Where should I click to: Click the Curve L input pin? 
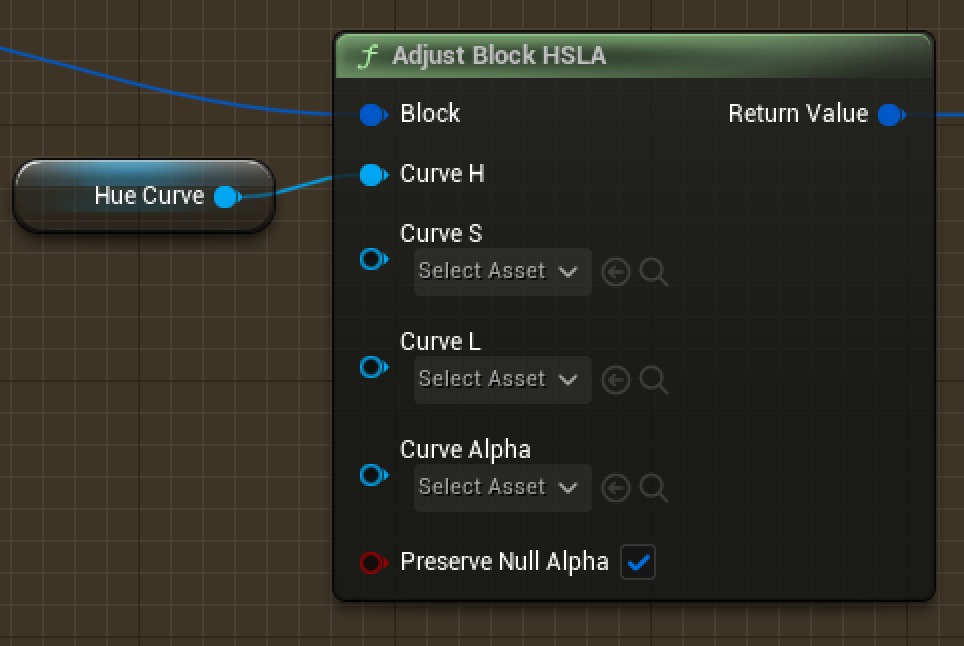371,367
